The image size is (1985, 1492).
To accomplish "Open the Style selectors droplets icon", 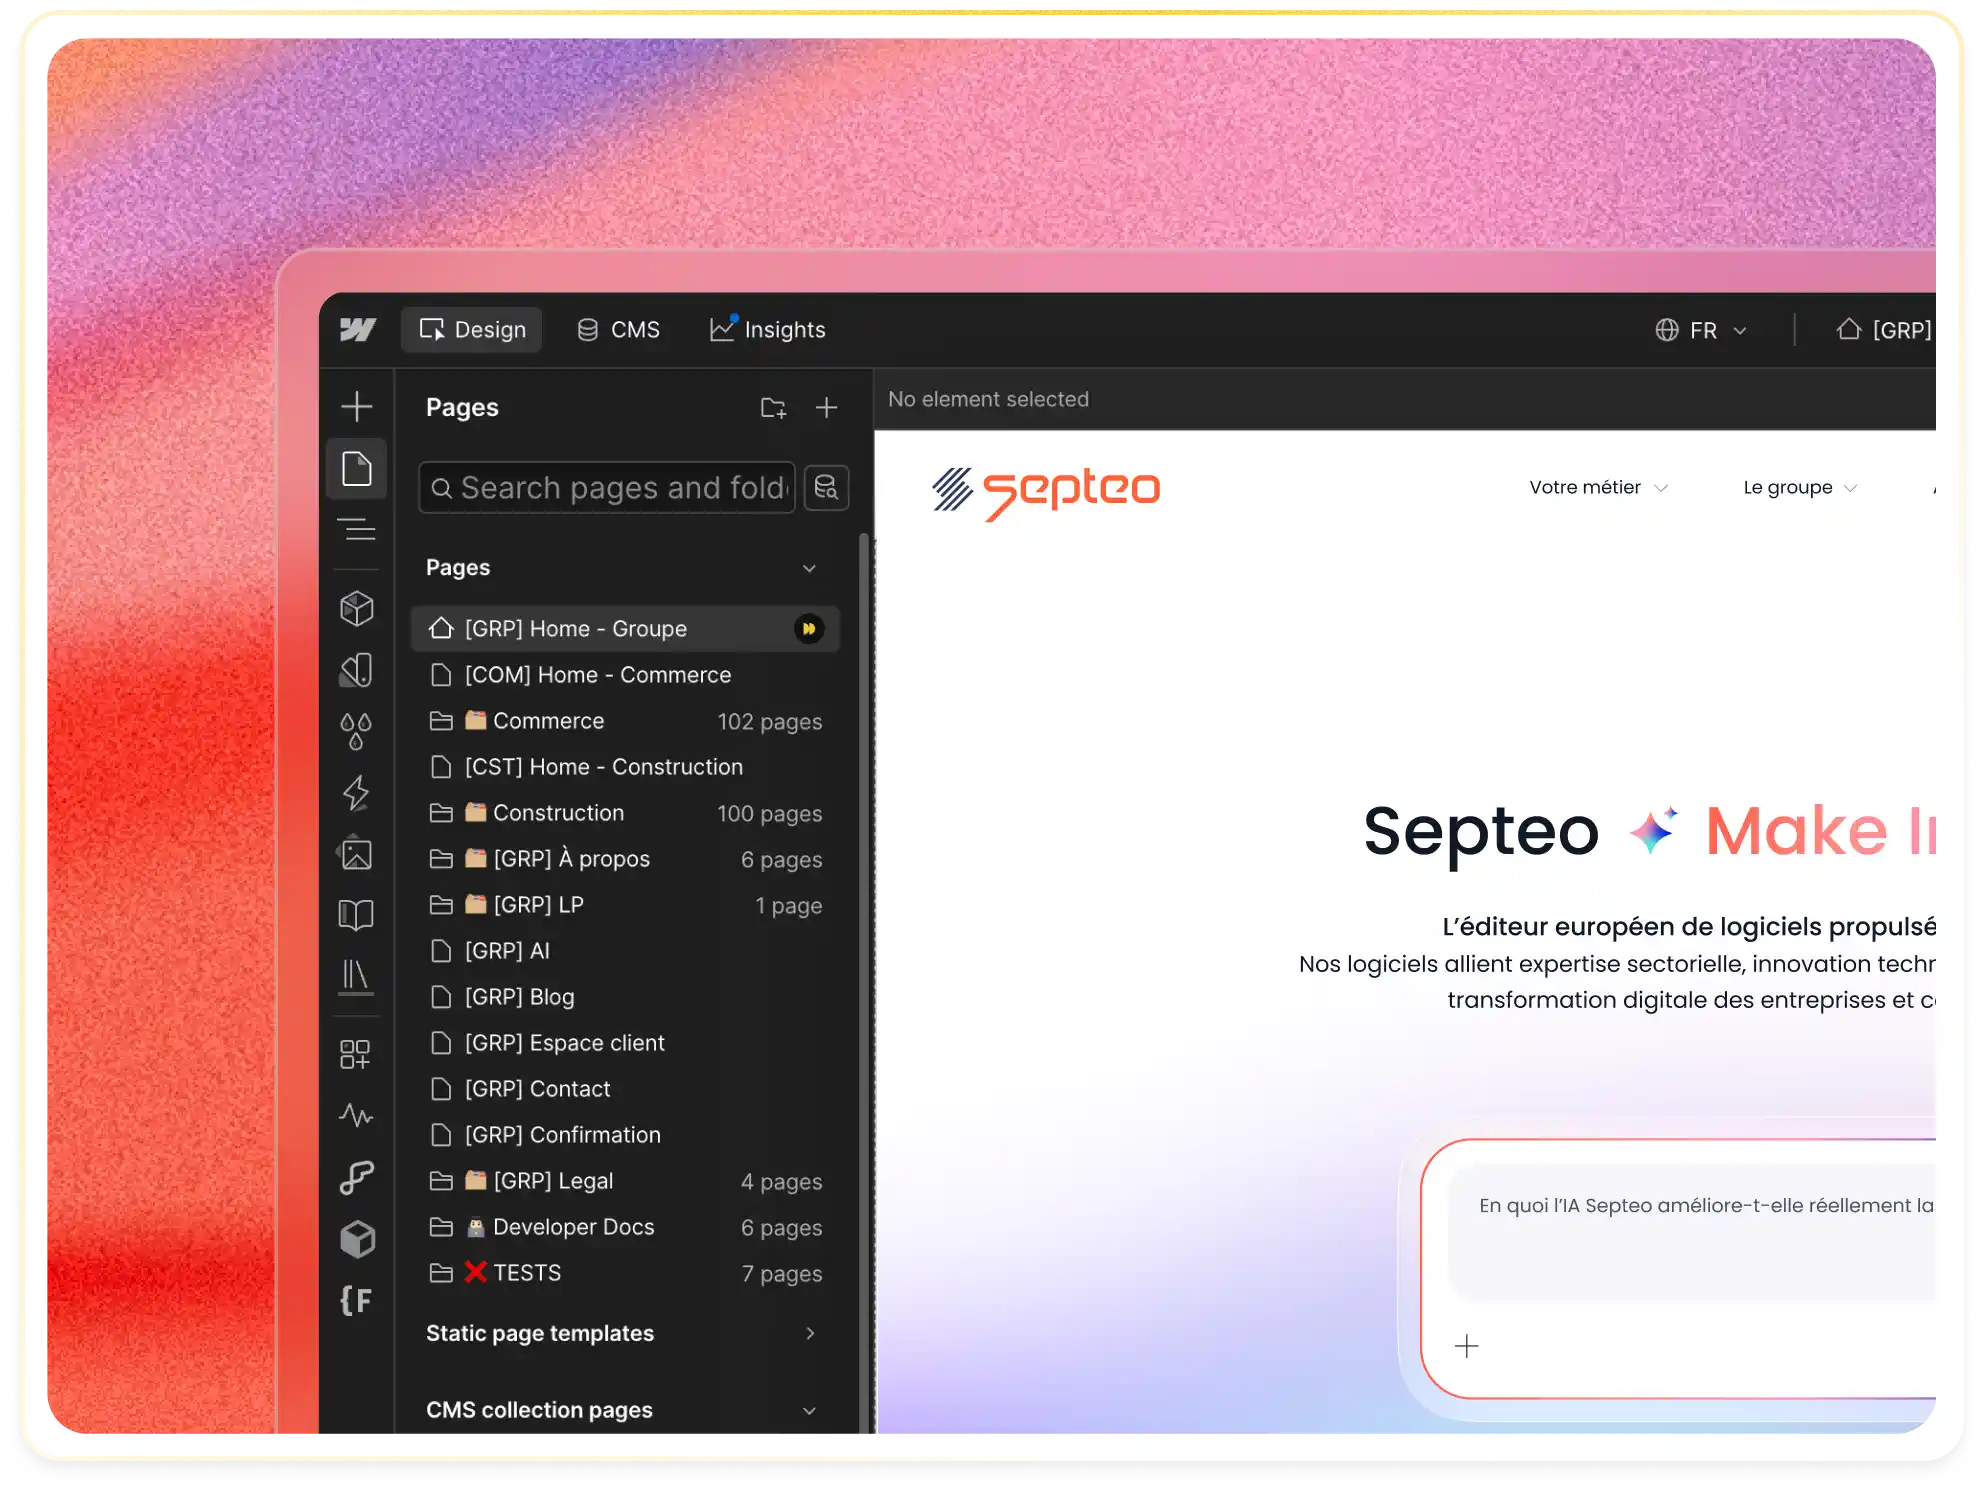I will tap(357, 731).
